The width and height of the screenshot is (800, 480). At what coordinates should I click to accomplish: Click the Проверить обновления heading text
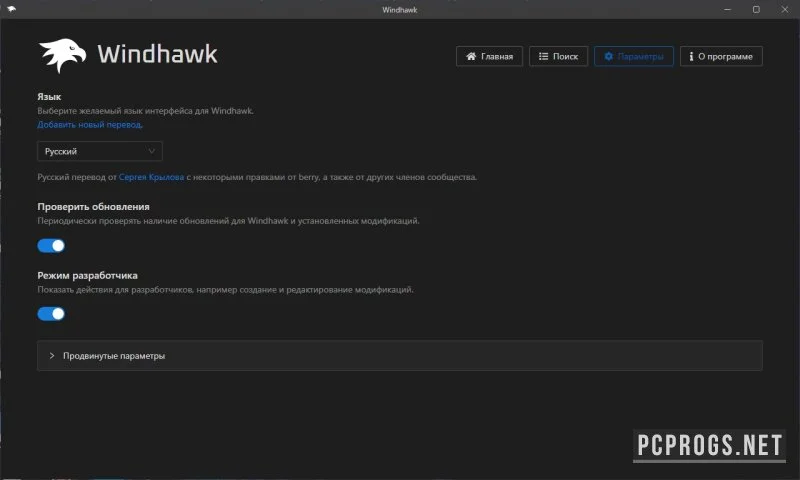point(93,207)
